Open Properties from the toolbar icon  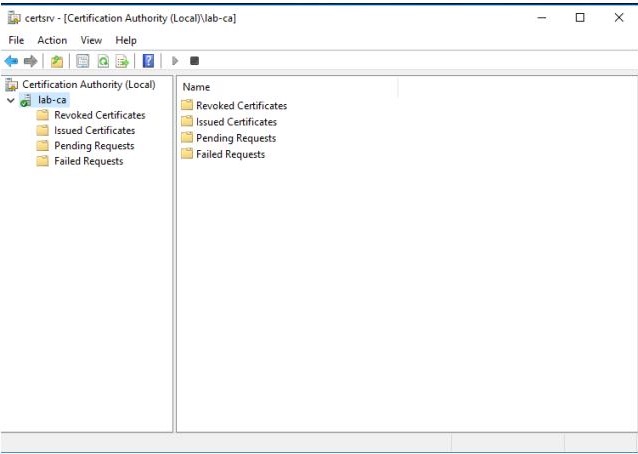[x=83, y=61]
